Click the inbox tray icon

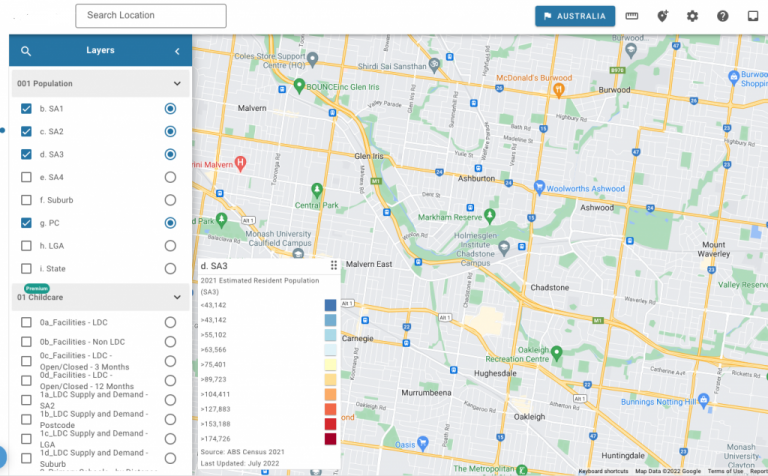(753, 16)
